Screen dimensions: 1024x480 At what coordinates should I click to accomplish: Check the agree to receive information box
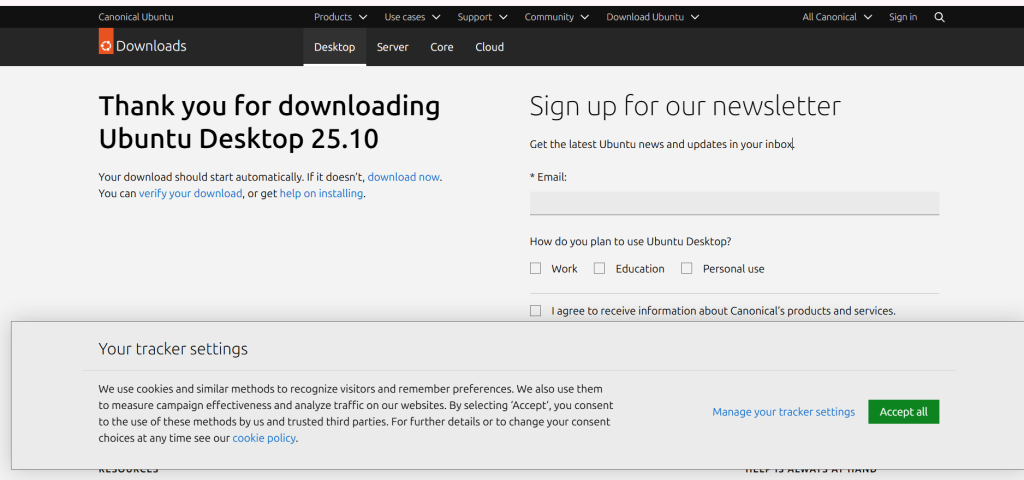(535, 311)
